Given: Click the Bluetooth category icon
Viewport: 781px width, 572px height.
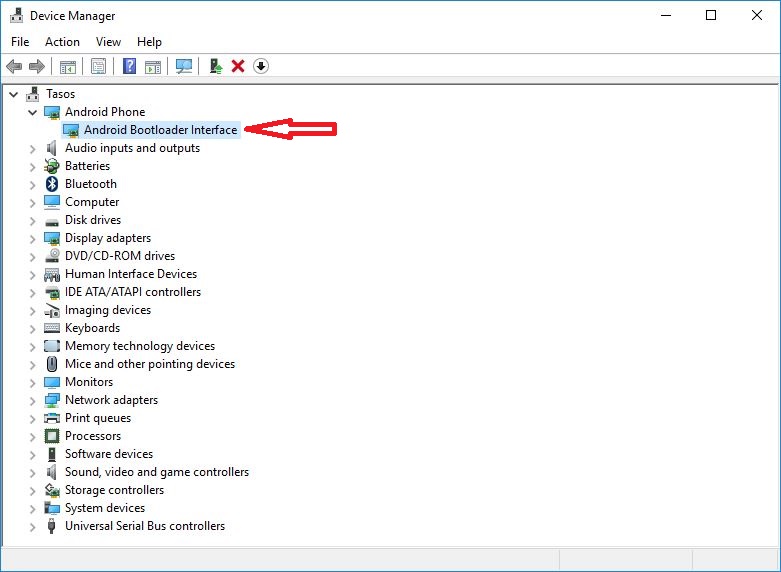Looking at the screenshot, I should (53, 184).
